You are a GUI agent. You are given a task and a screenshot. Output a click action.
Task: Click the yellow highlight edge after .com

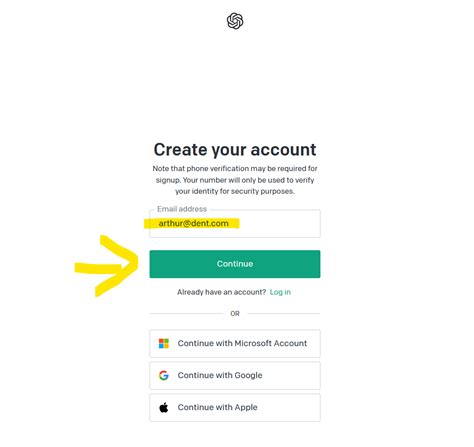click(235, 223)
